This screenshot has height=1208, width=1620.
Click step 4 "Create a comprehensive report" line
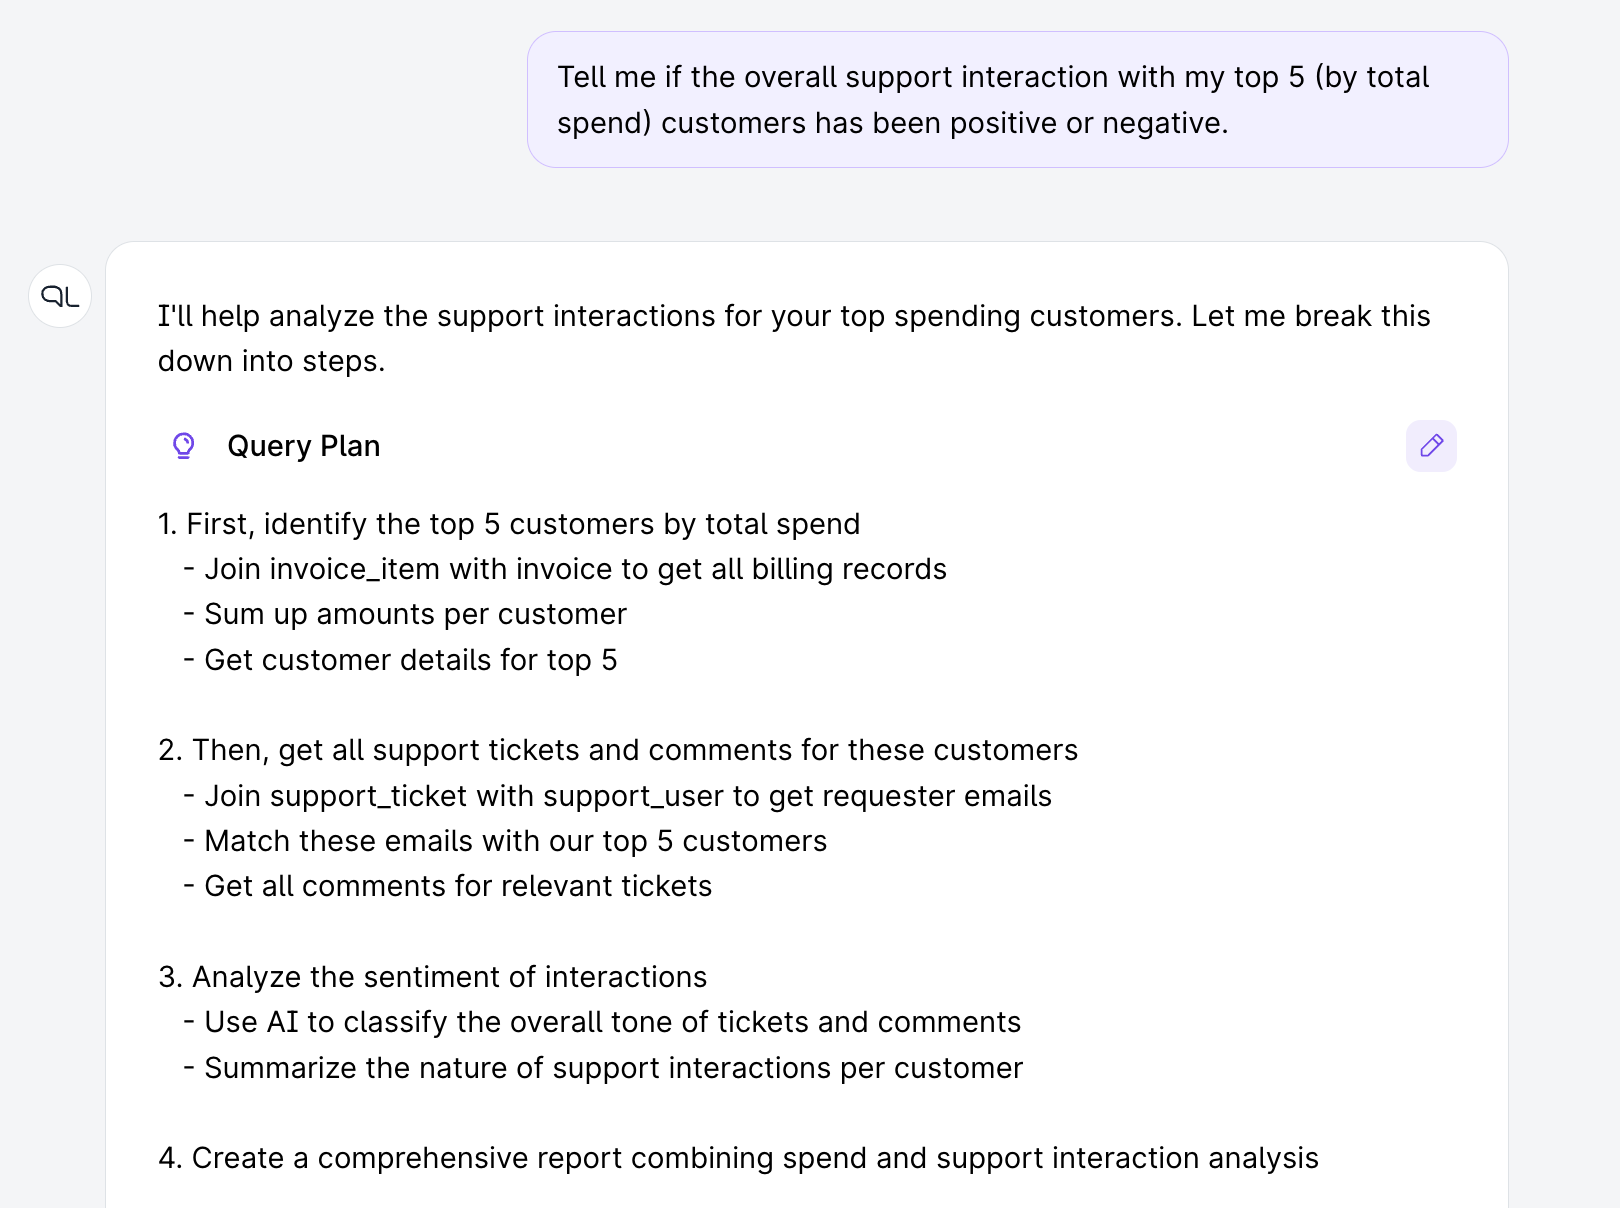pyautogui.click(x=738, y=1158)
